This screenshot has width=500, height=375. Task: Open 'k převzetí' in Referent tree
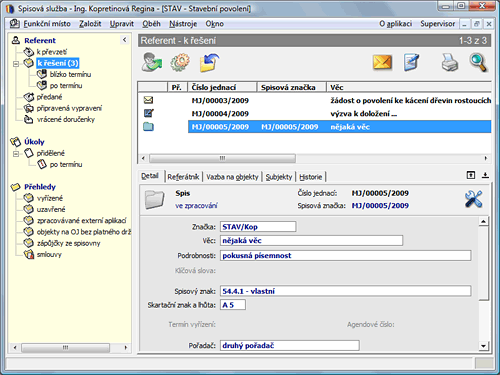click(x=52, y=52)
